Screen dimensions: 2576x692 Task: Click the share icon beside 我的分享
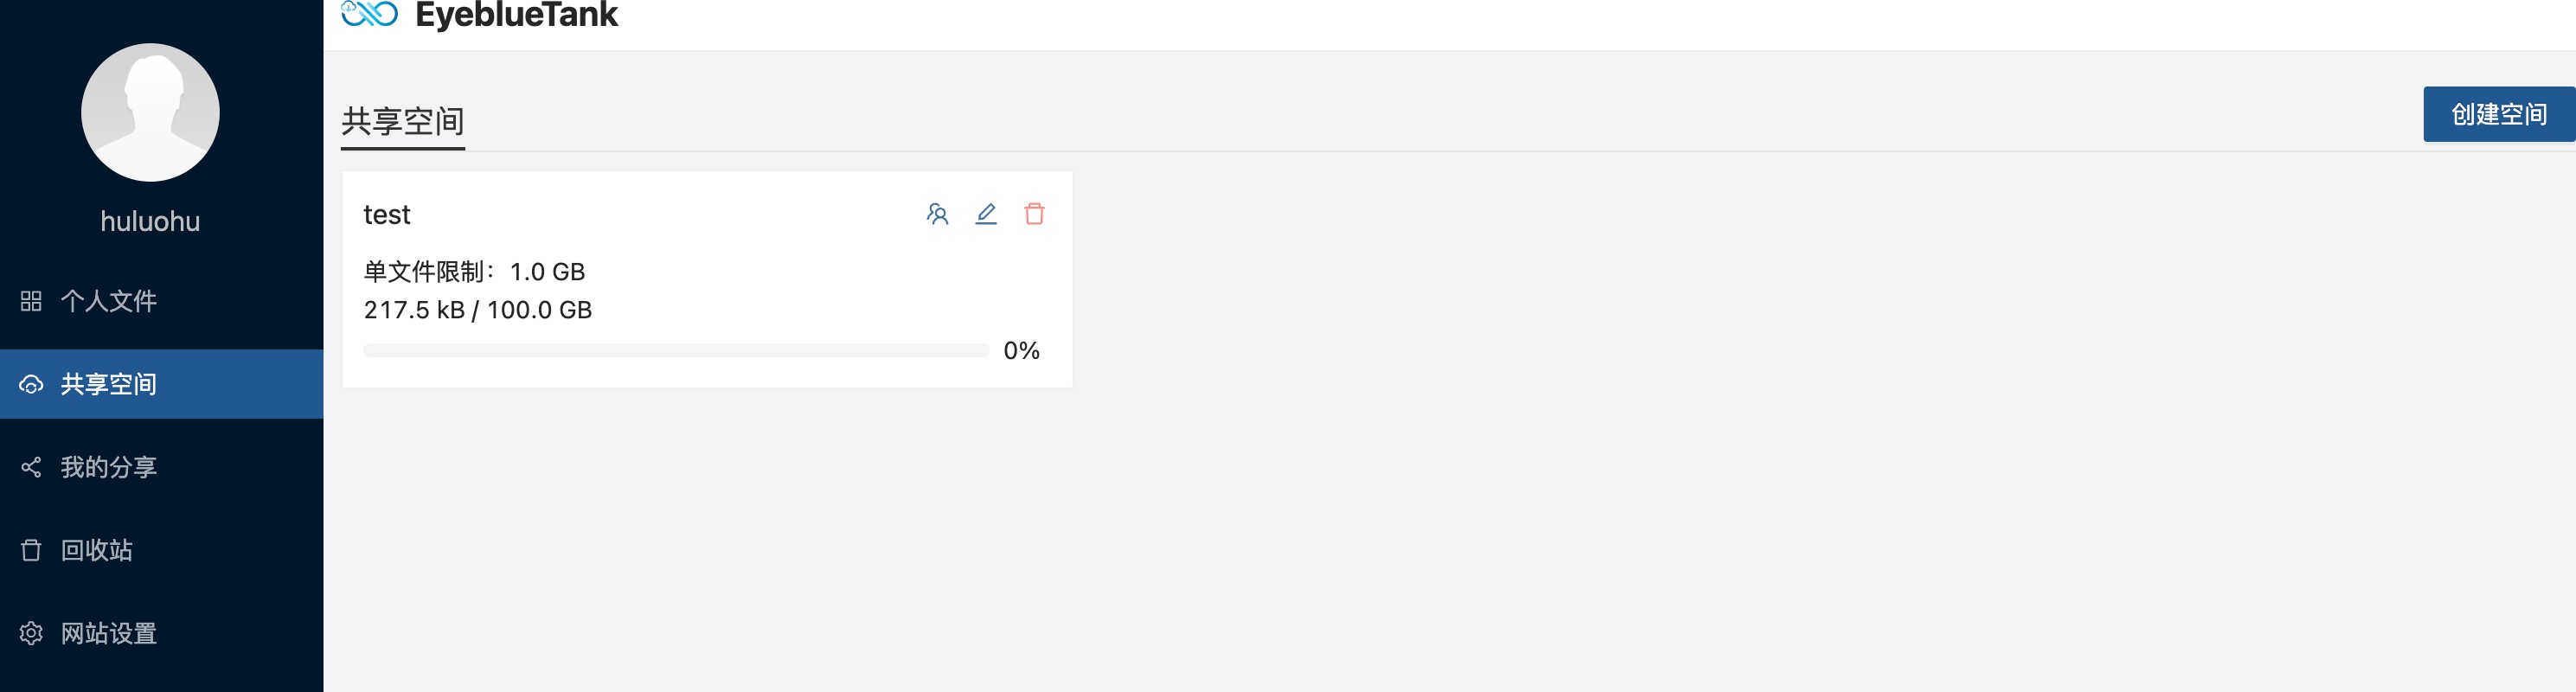coord(31,467)
